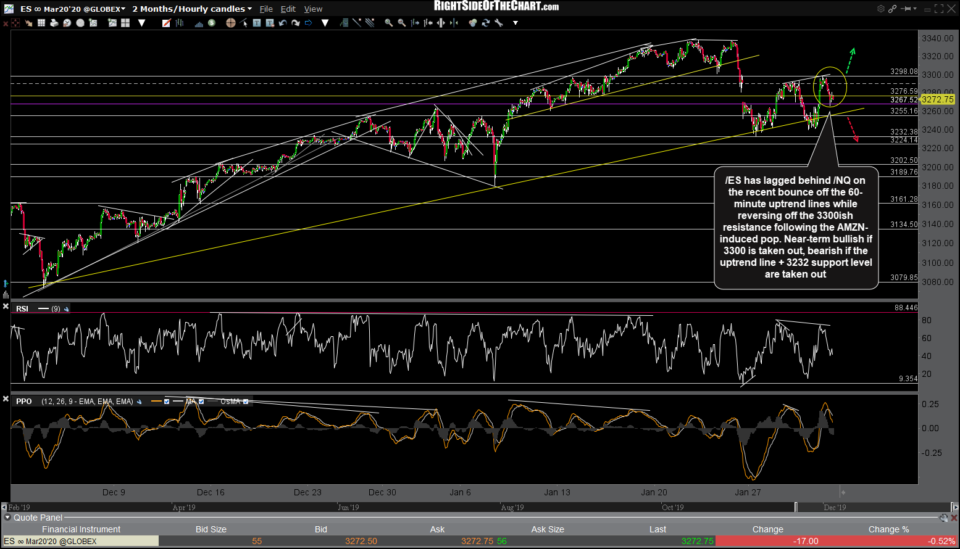Toggle the PPO orange line checkbox
The image size is (960, 549).
pyautogui.click(x=167, y=401)
